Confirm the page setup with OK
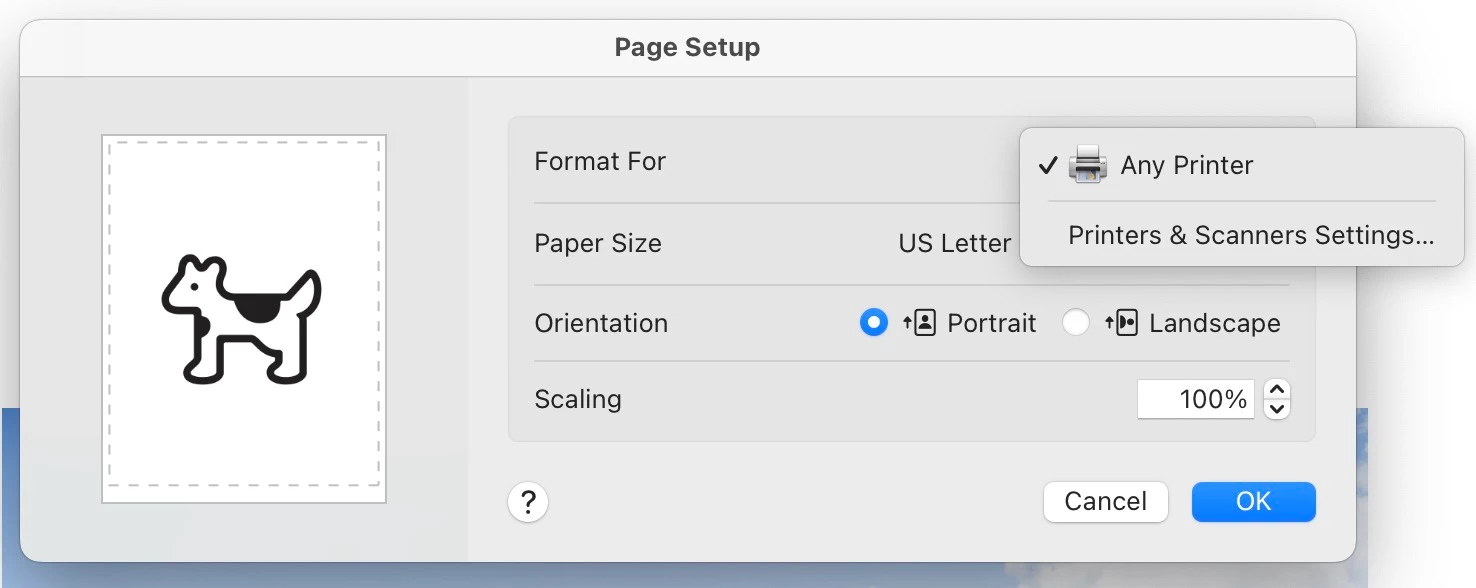Image resolution: width=1476 pixels, height=588 pixels. [1254, 502]
